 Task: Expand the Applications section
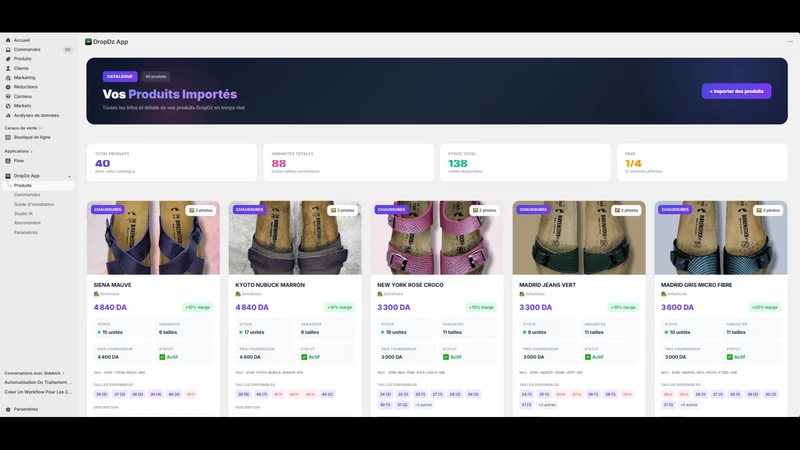(18, 151)
